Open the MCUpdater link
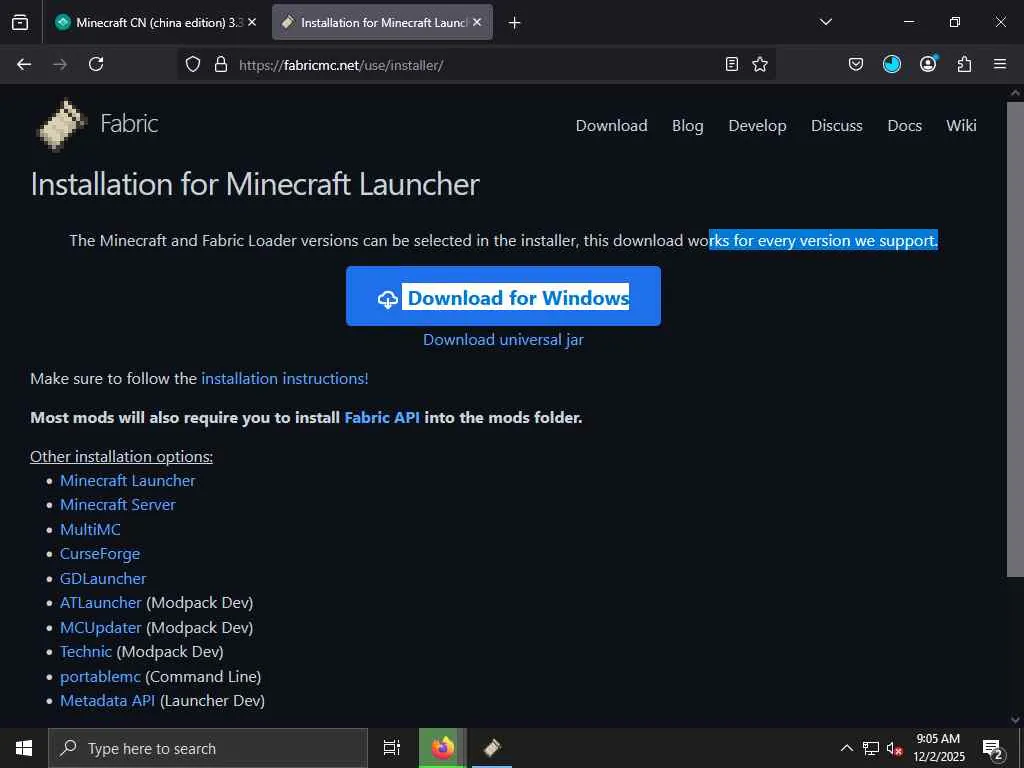The image size is (1024, 768). [101, 628]
